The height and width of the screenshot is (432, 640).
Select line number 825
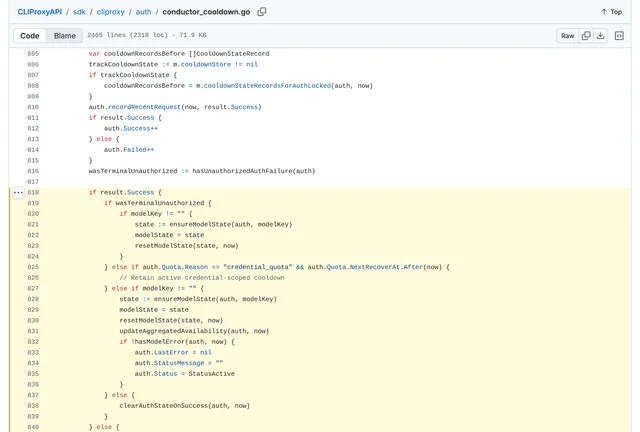[x=33, y=267]
